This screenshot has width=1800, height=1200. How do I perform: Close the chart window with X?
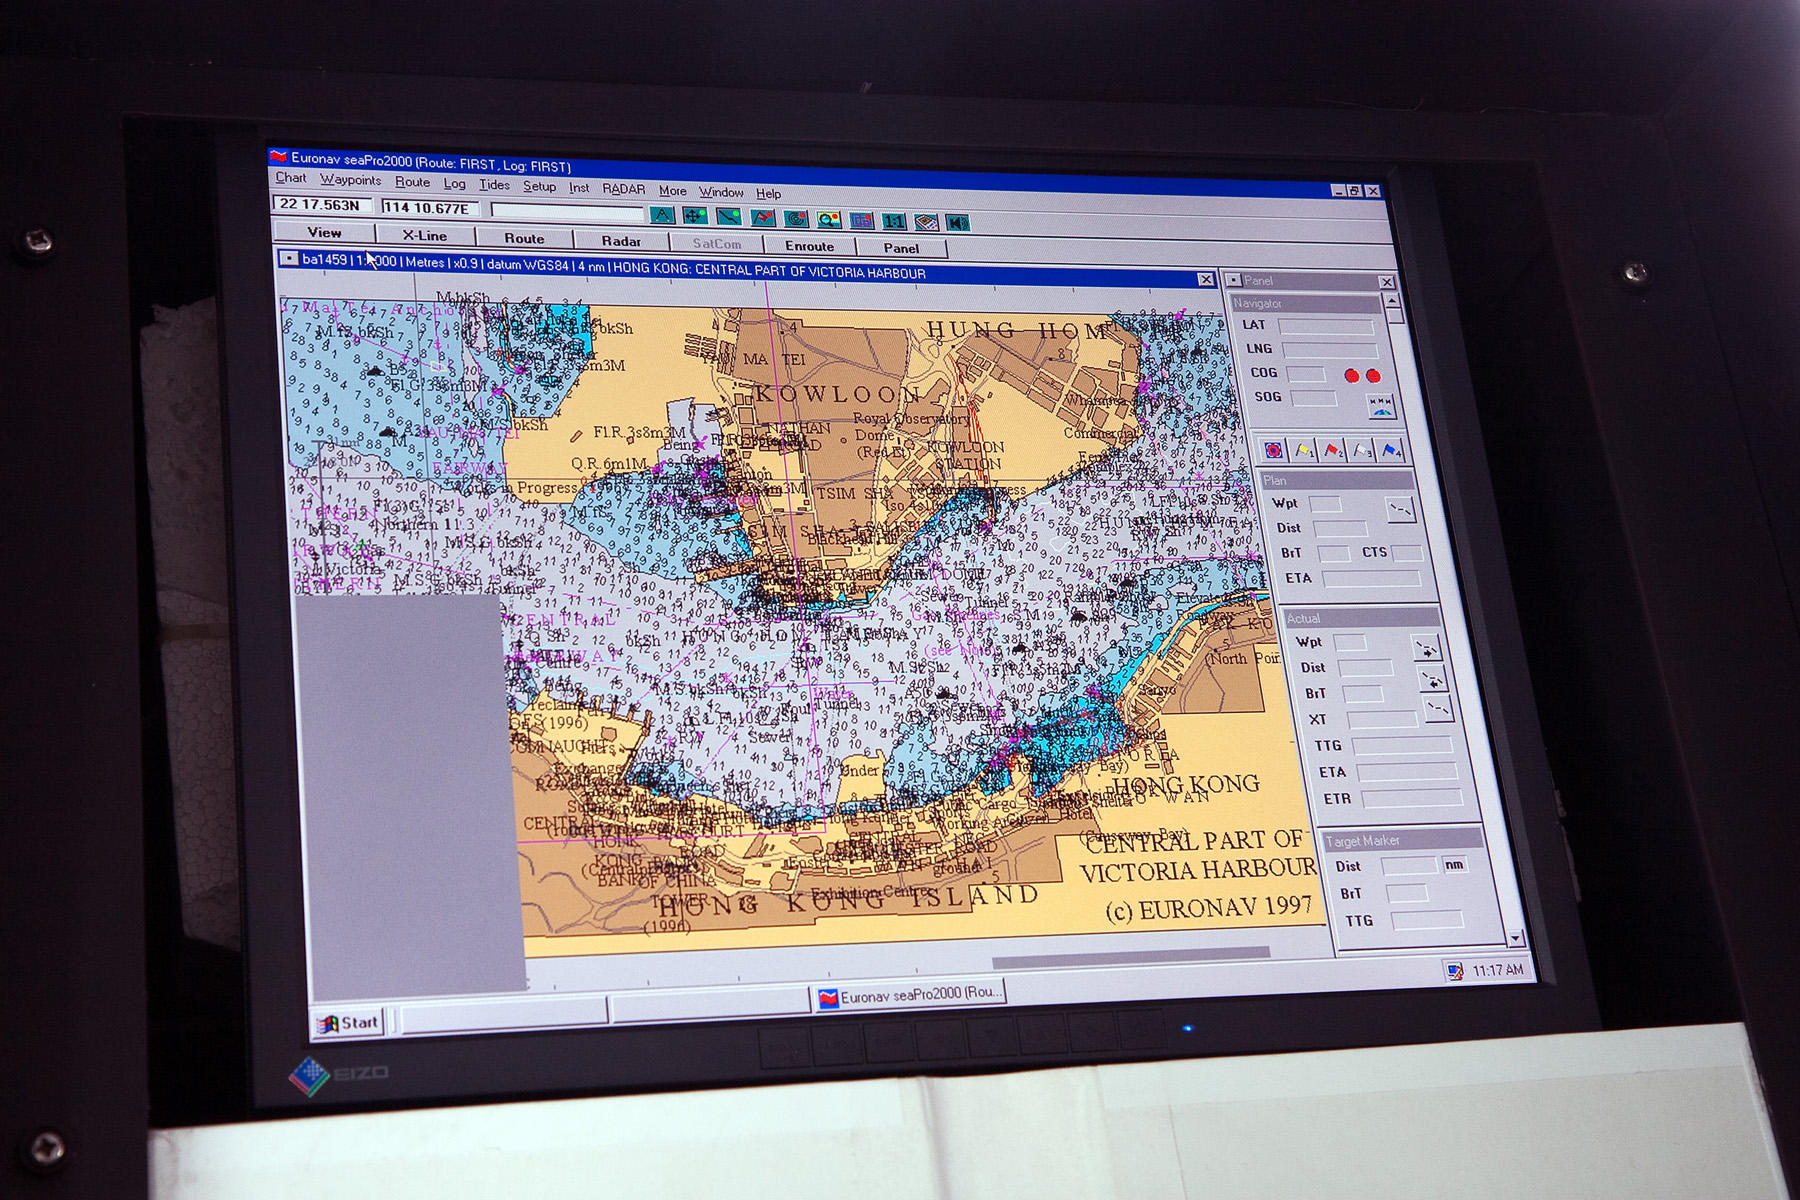(1206, 279)
